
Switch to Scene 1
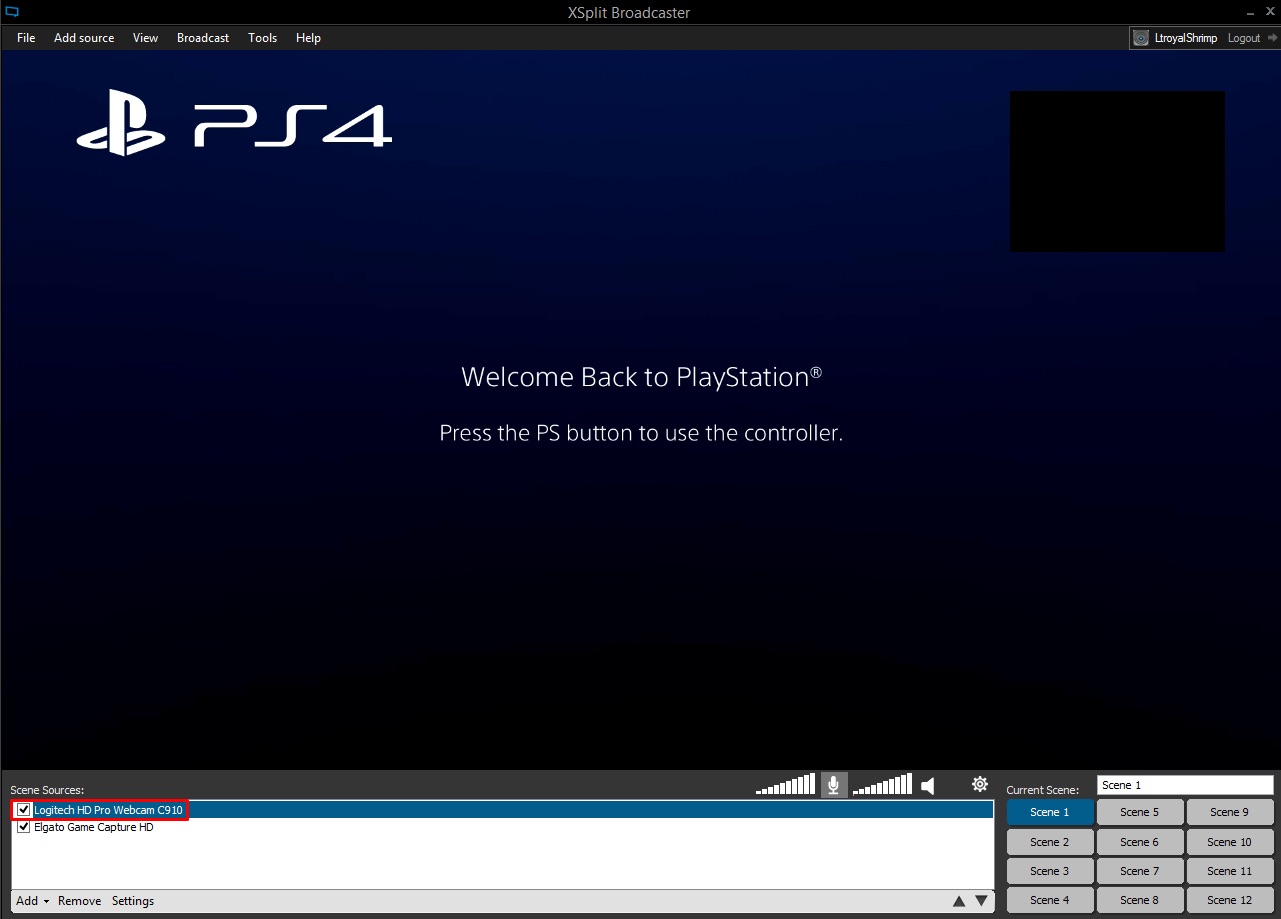click(1050, 812)
